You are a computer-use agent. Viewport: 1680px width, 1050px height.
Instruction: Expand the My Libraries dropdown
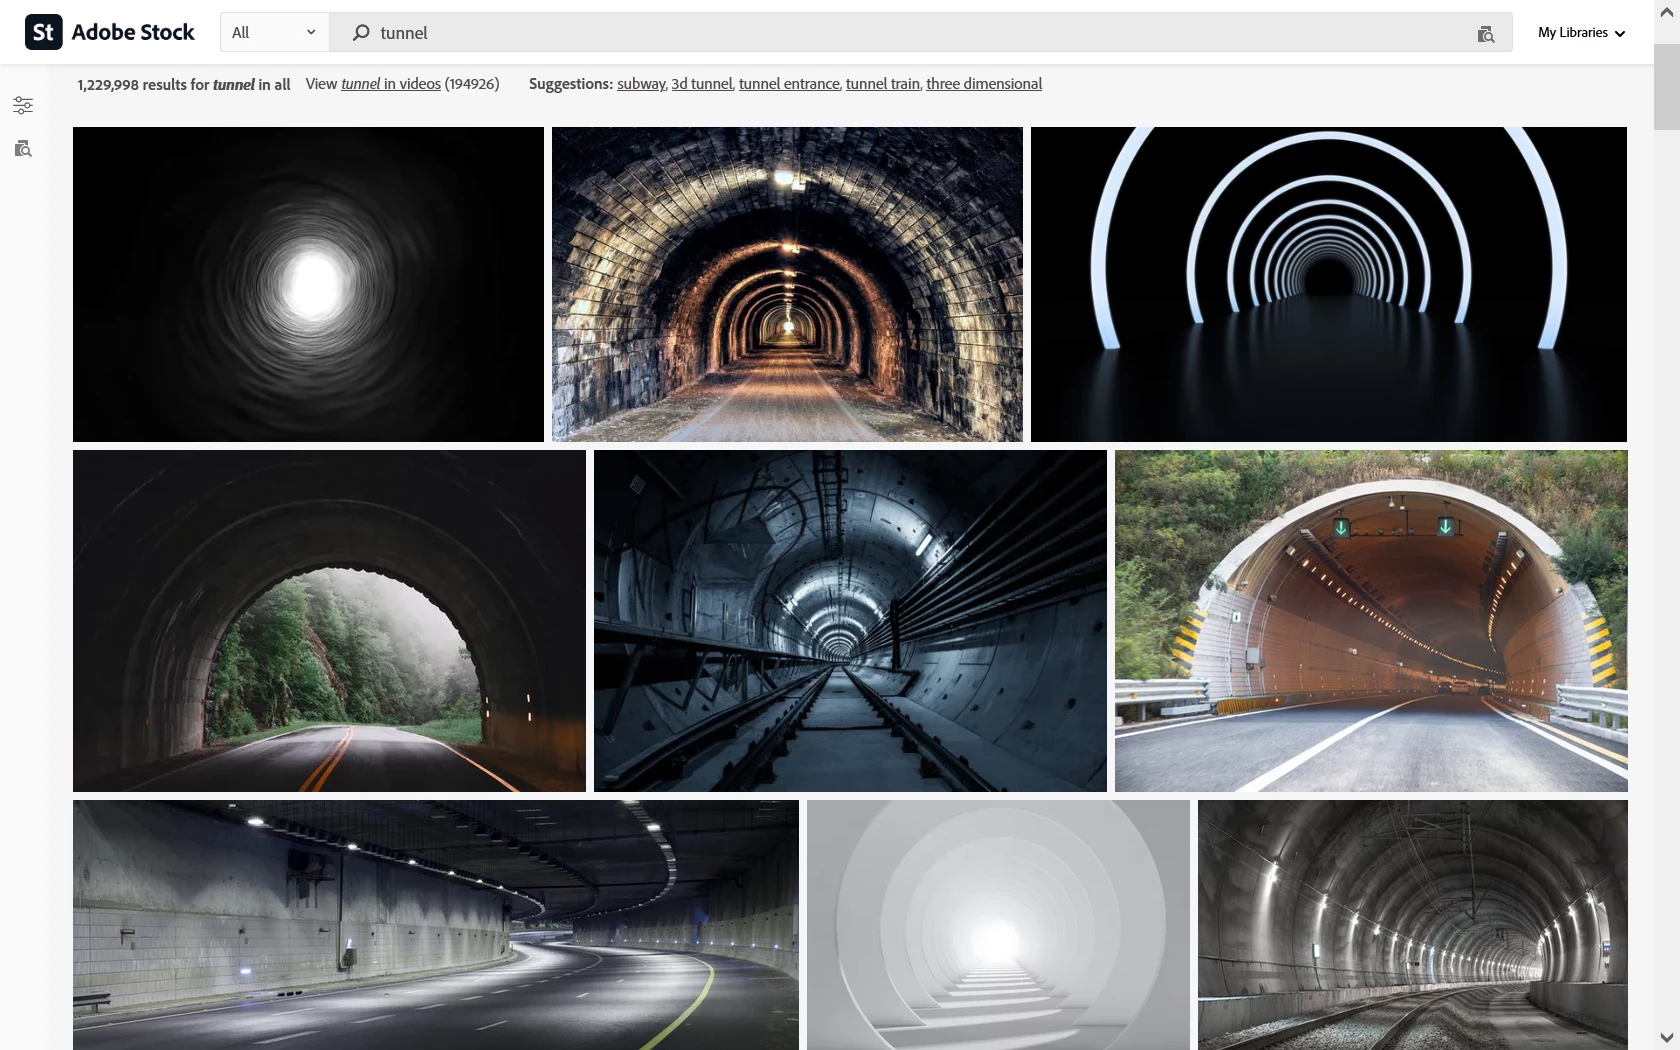point(1582,33)
